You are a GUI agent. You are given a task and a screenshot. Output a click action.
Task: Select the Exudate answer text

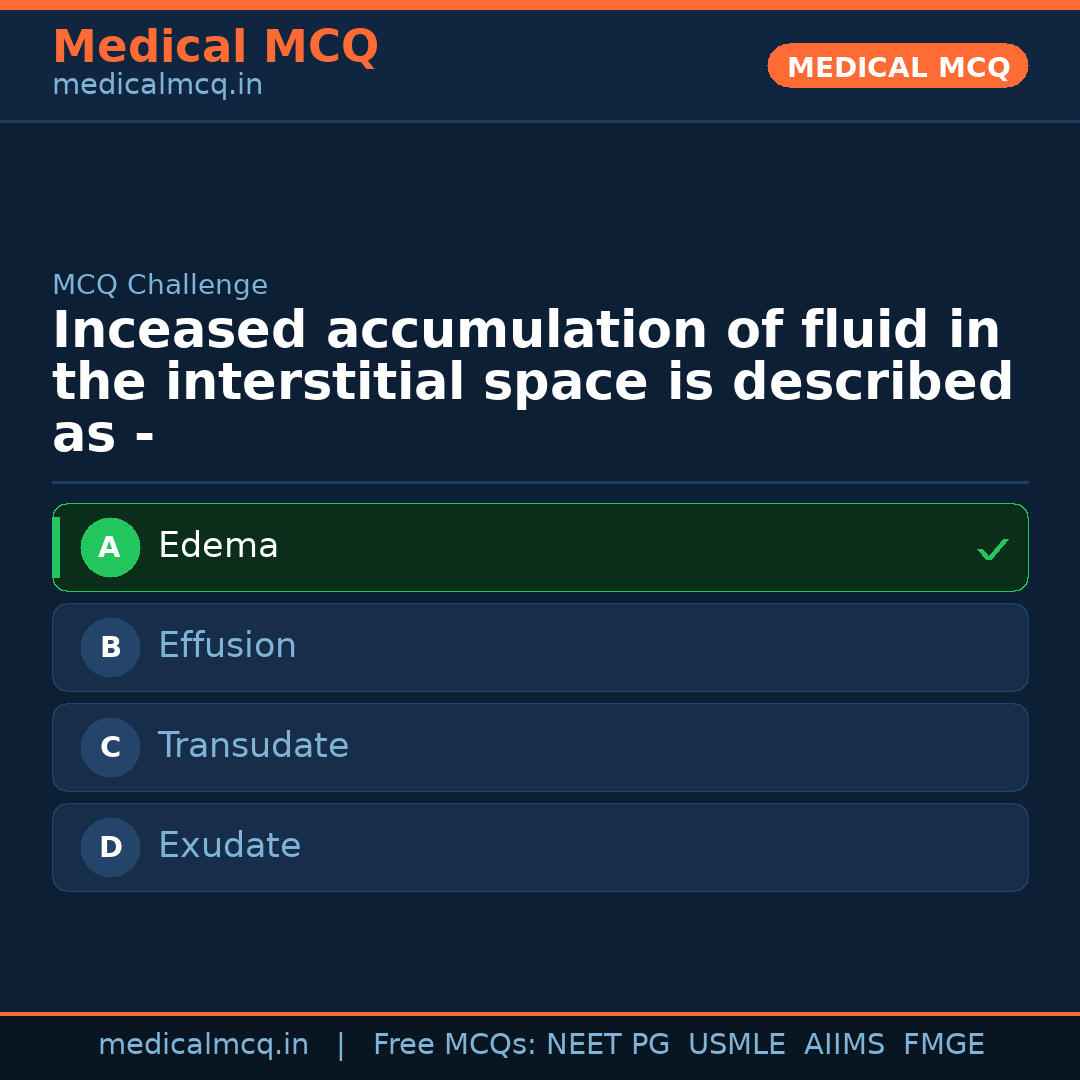[x=229, y=846]
